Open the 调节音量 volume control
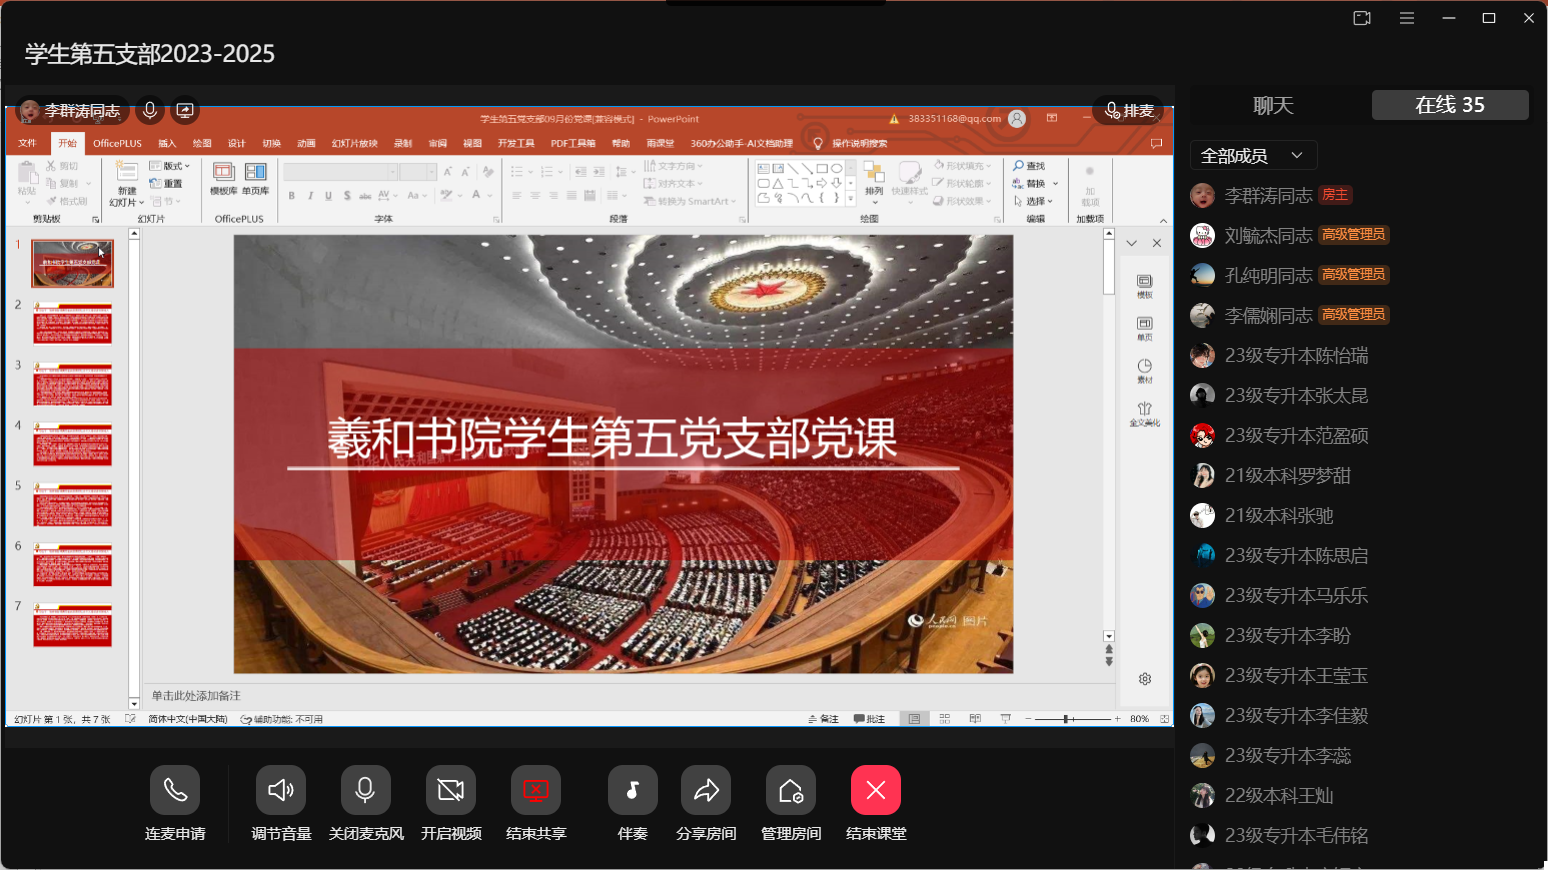Viewport: 1548px width, 870px height. pos(281,791)
